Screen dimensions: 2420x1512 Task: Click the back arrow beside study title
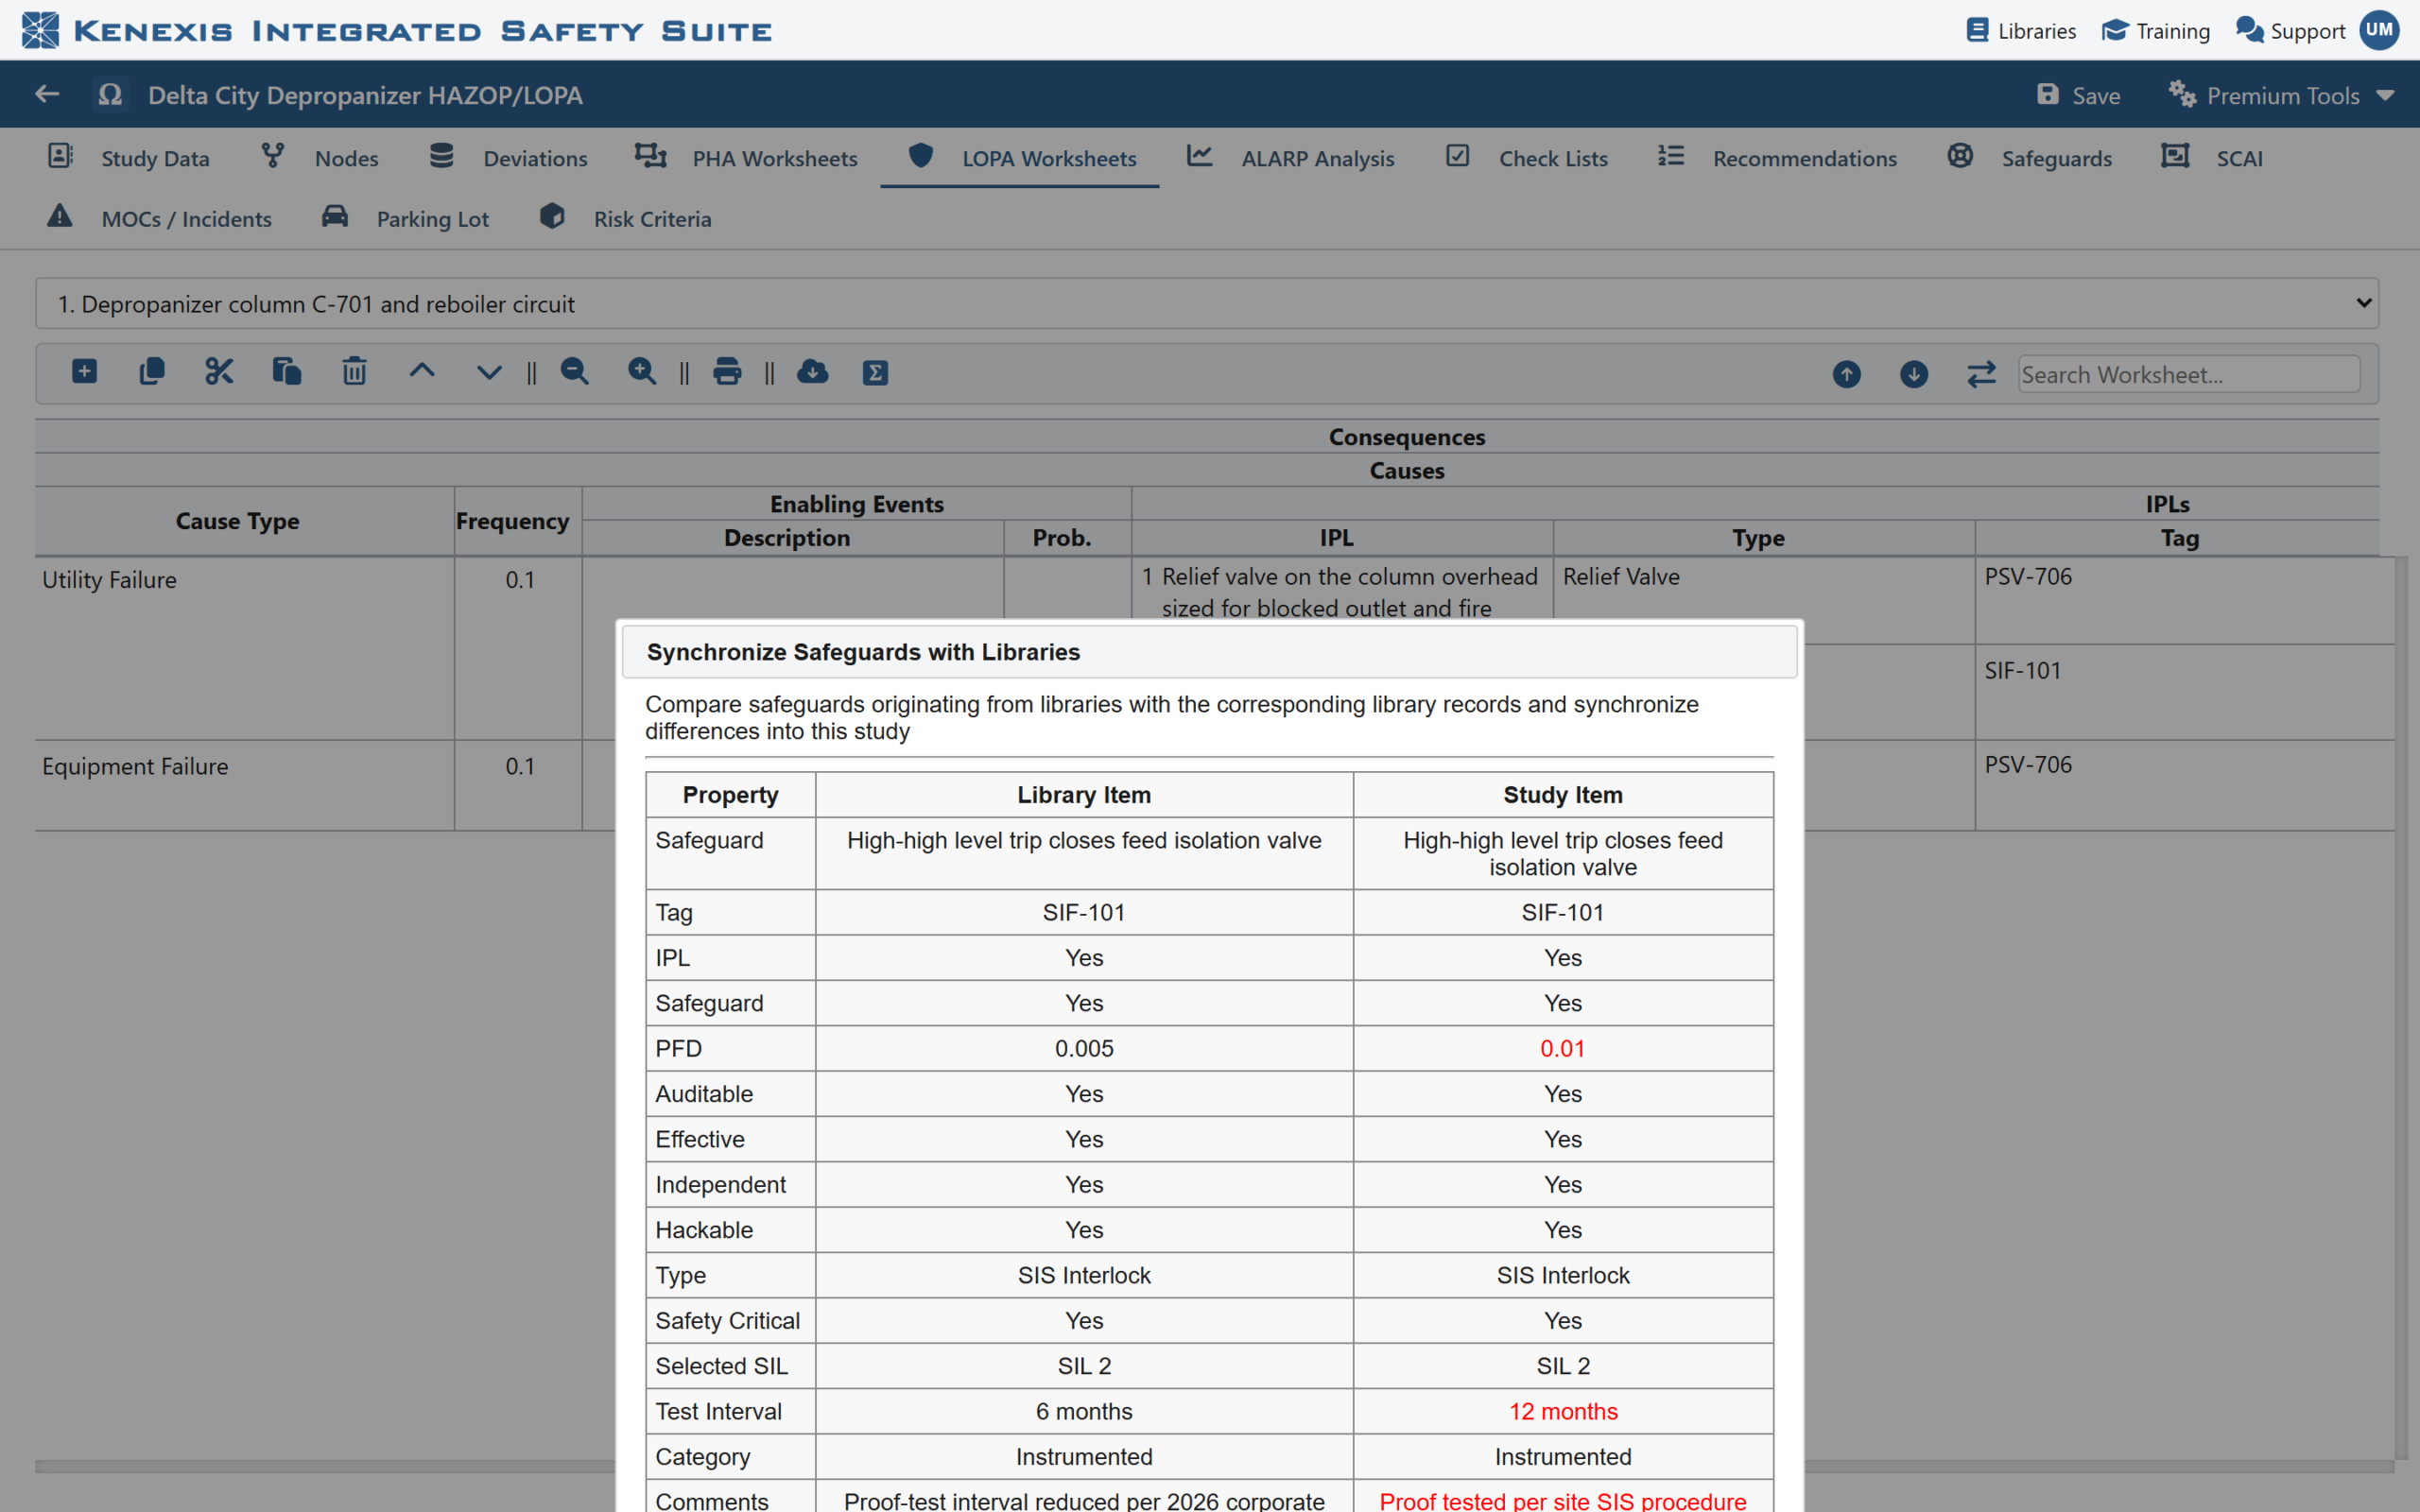tap(47, 94)
